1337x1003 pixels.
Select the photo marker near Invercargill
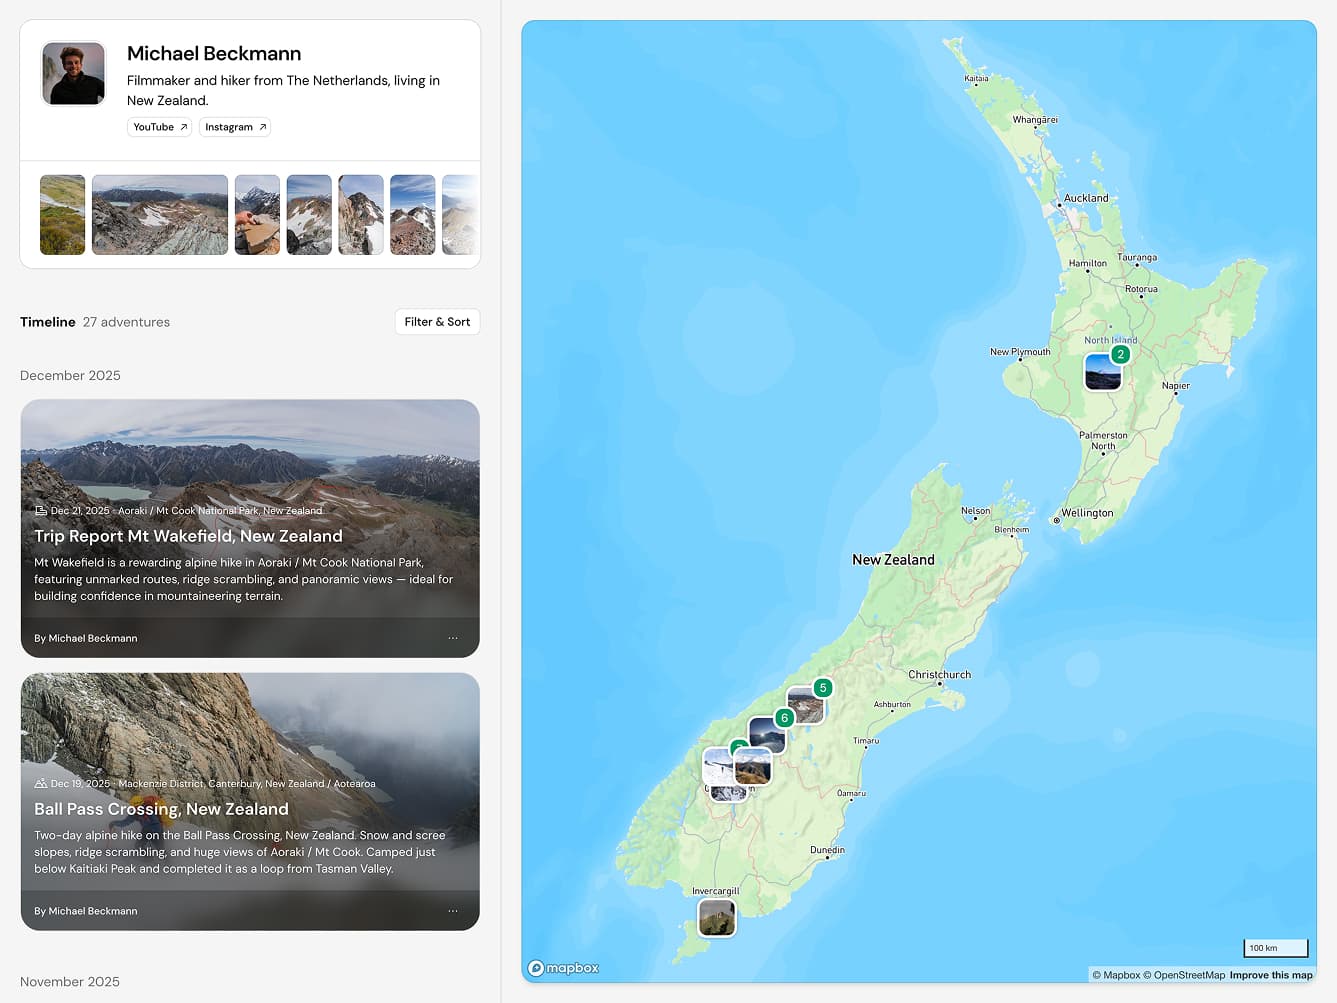click(x=716, y=917)
